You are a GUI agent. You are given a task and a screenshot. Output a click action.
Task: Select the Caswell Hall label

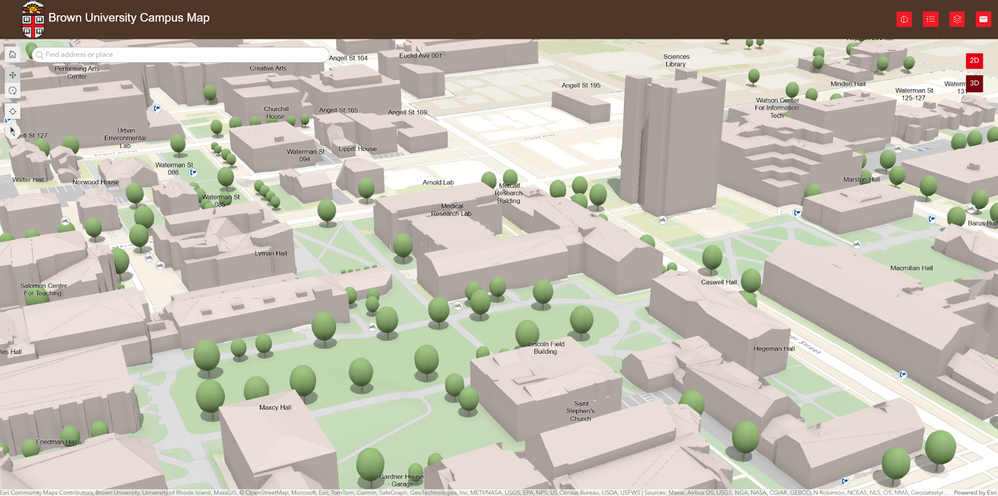(x=719, y=282)
